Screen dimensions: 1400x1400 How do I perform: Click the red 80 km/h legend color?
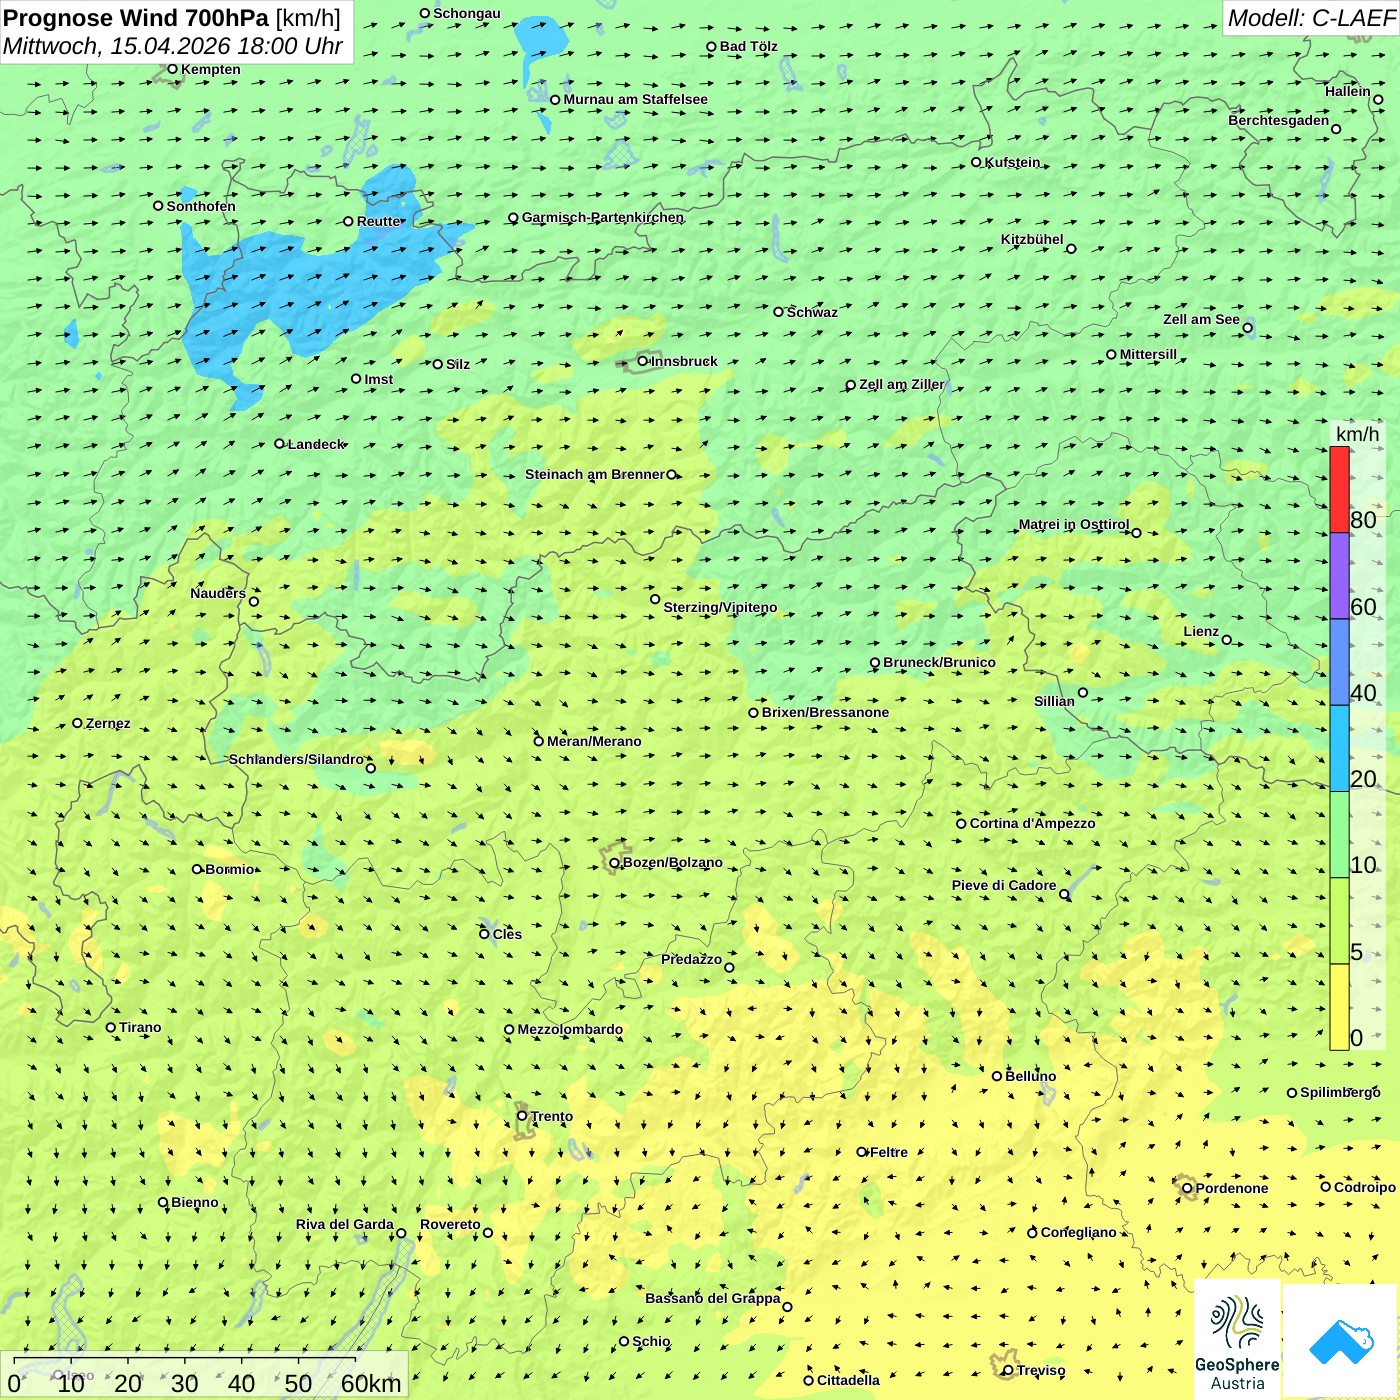(x=1339, y=489)
